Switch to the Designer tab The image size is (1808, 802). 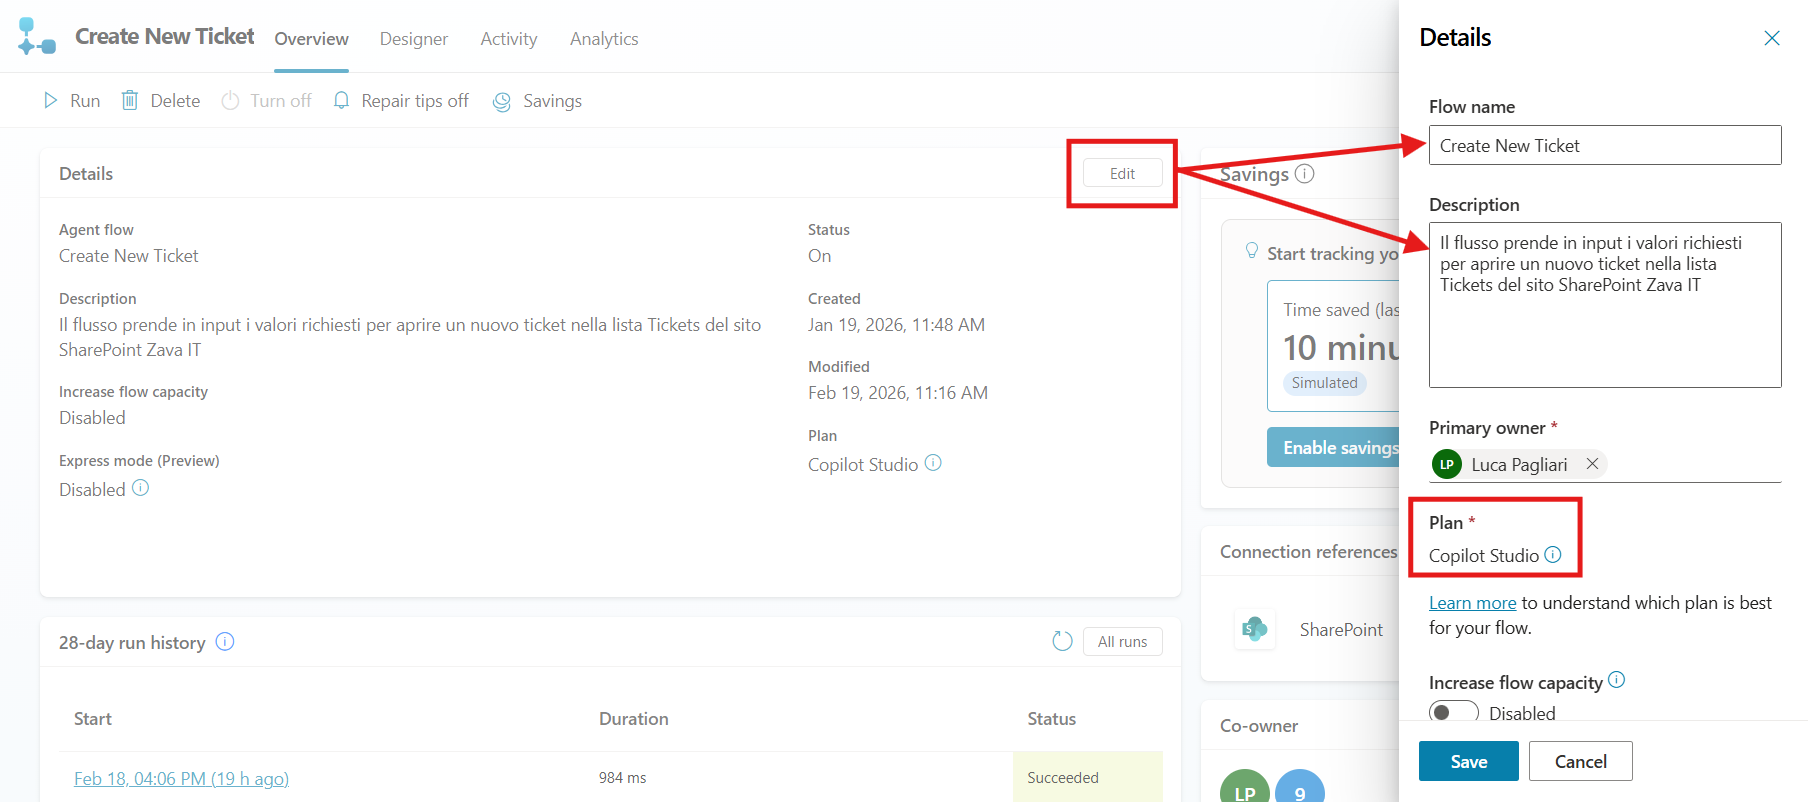(x=413, y=39)
